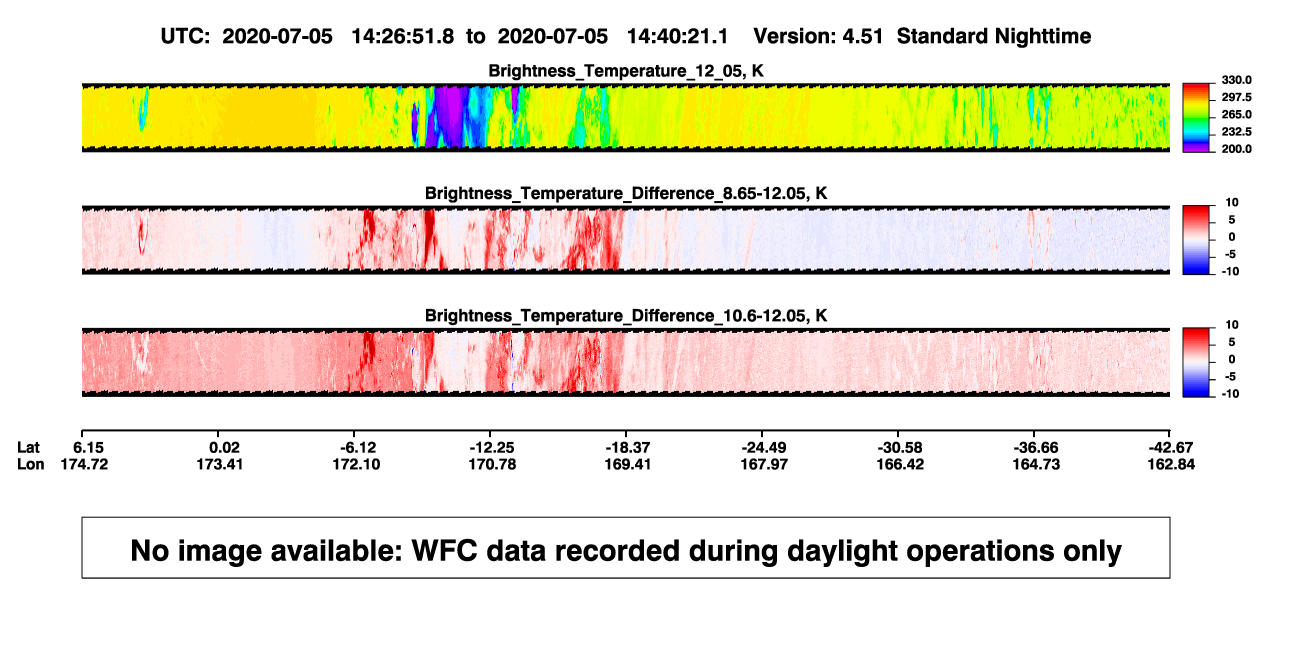This screenshot has height=667, width=1300.
Task: Click longitude value 164.73
Action: (1036, 464)
